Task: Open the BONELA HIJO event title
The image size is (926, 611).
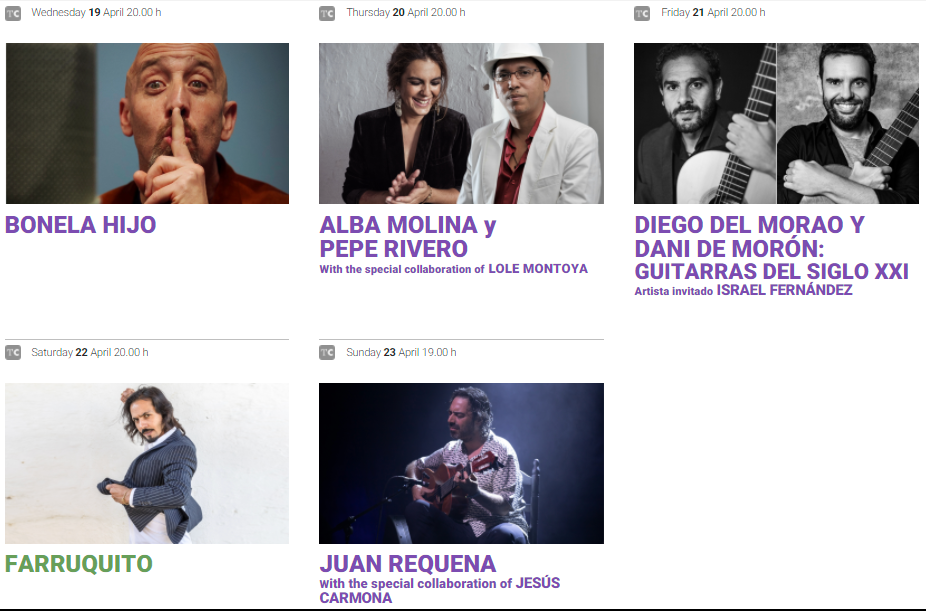Action: [81, 225]
